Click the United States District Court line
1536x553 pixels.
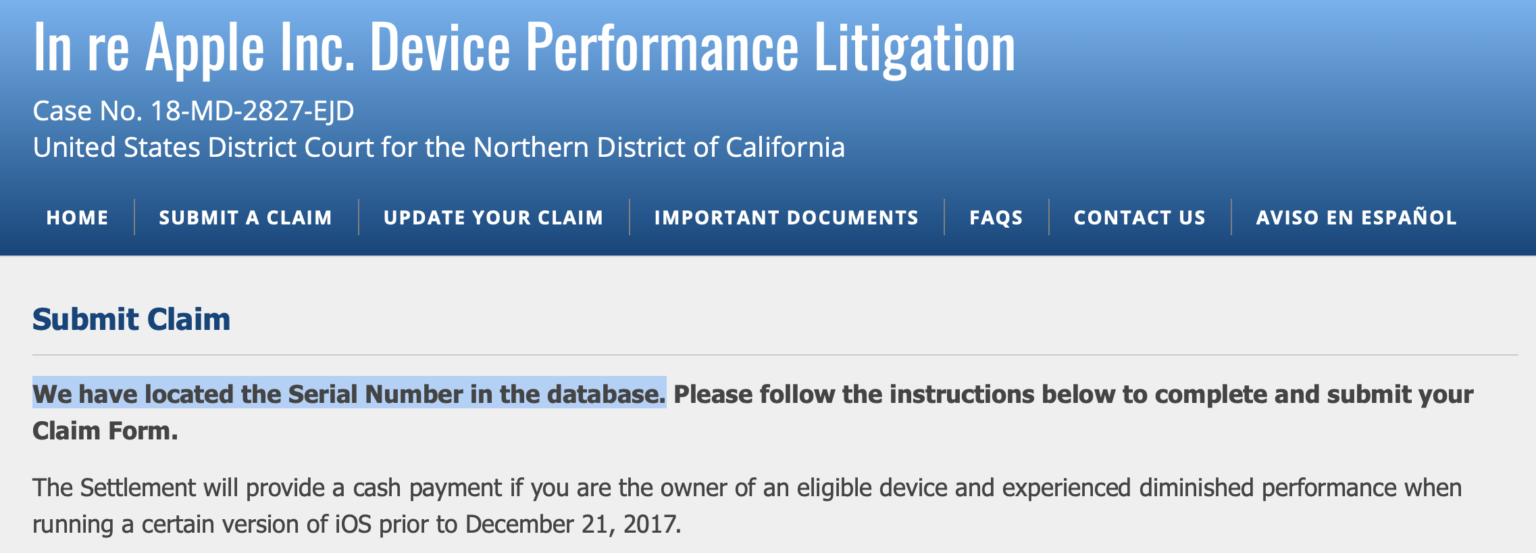point(438,148)
